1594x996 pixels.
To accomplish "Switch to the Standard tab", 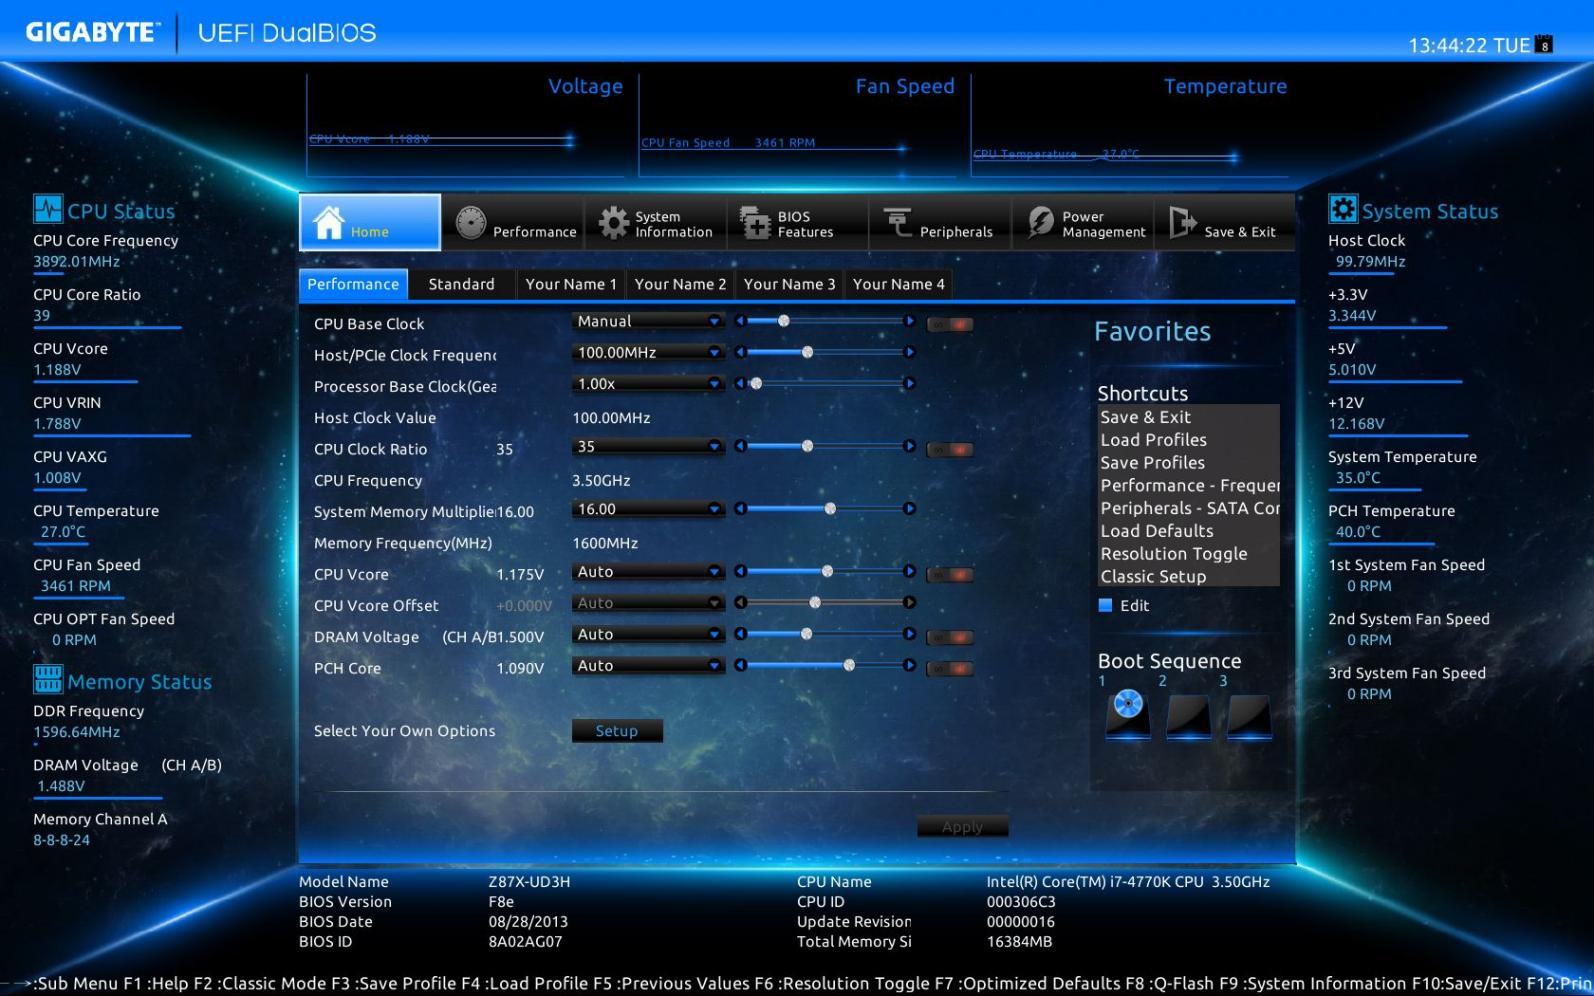I will coord(461,284).
